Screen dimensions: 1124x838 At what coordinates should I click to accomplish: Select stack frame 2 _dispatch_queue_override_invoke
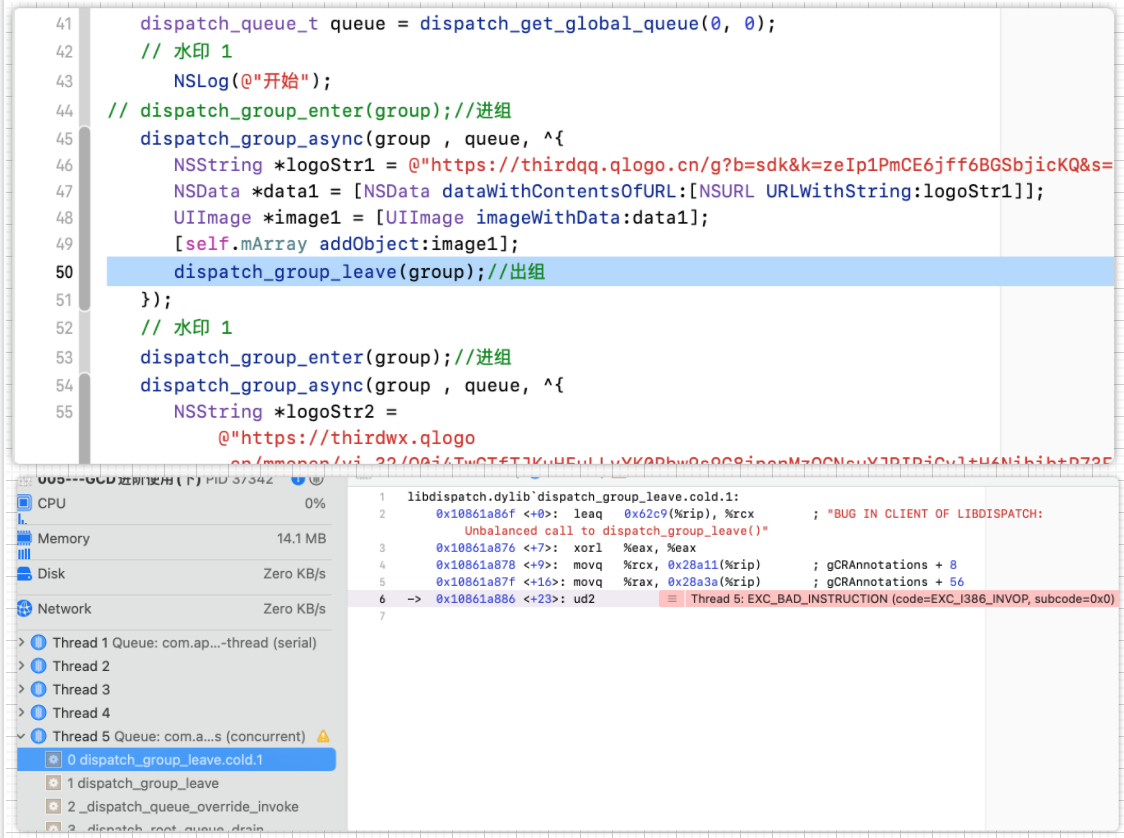point(176,806)
